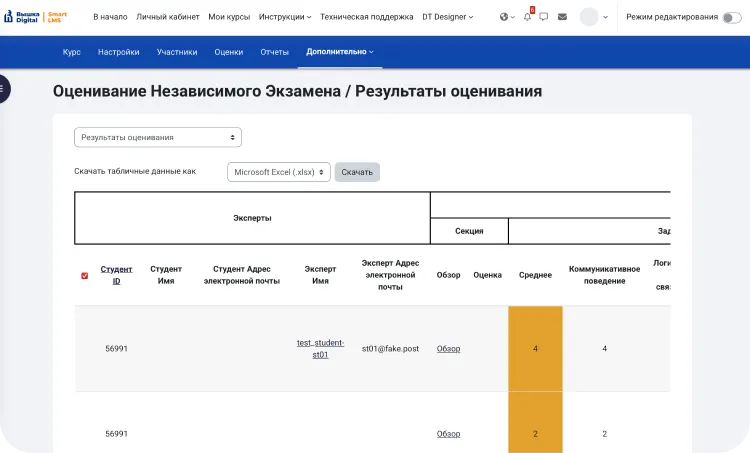Expand the Инструкции menu
The image size is (750, 453).
(x=285, y=17)
